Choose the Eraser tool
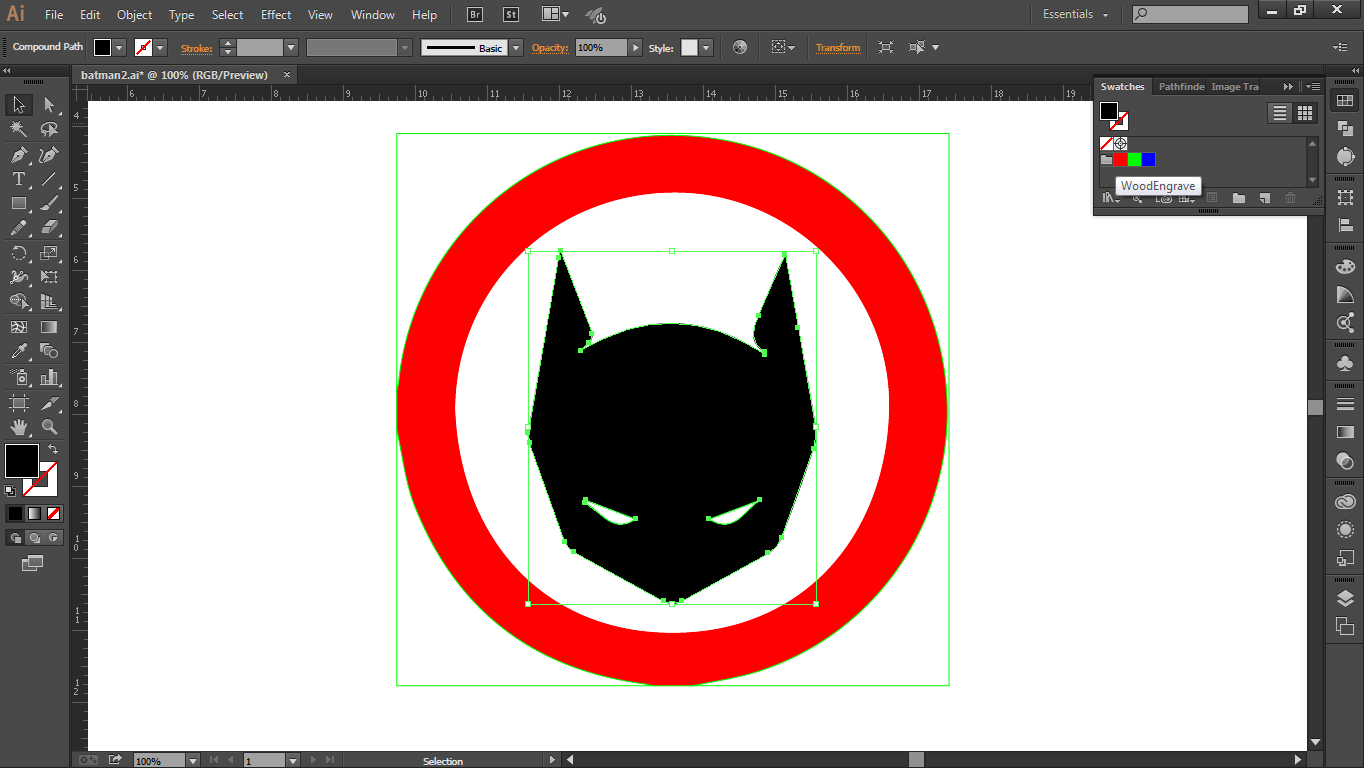The image size is (1364, 768). pos(49,228)
